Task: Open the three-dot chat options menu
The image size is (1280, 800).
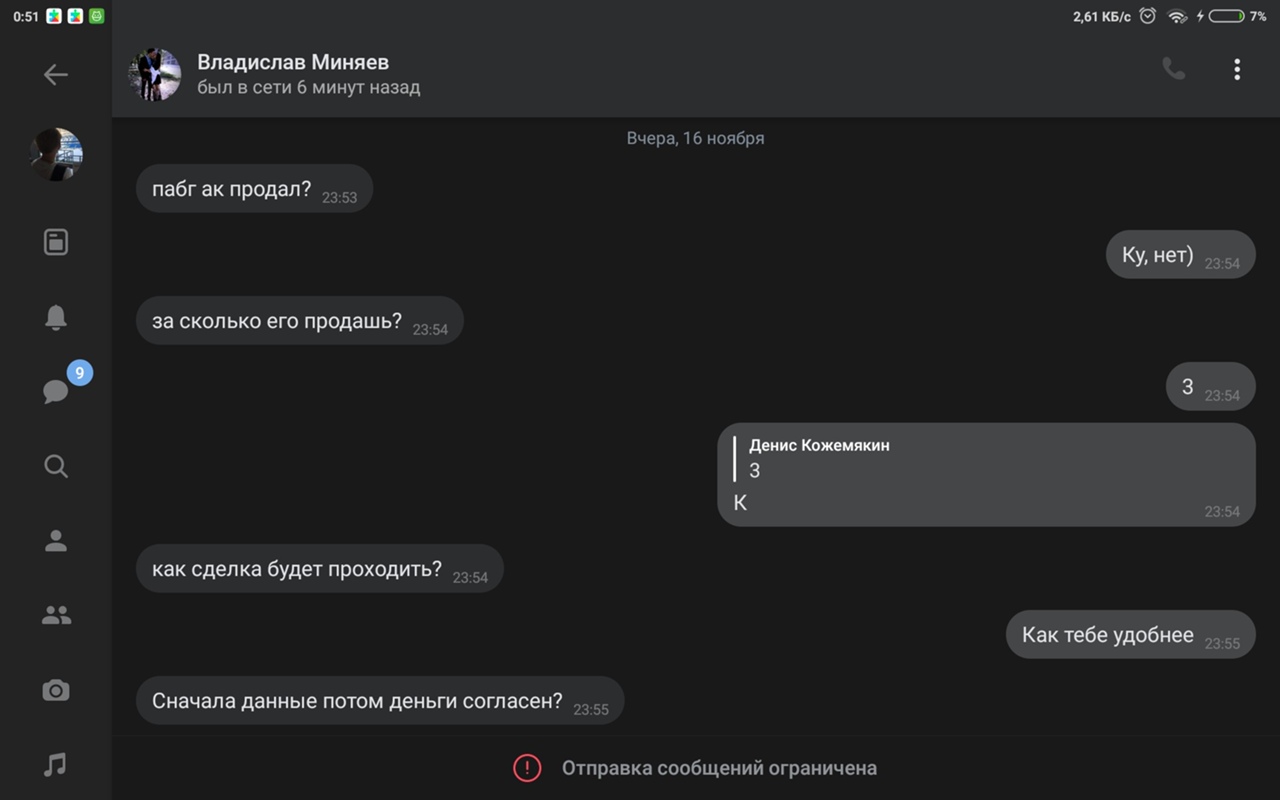Action: 1237,69
